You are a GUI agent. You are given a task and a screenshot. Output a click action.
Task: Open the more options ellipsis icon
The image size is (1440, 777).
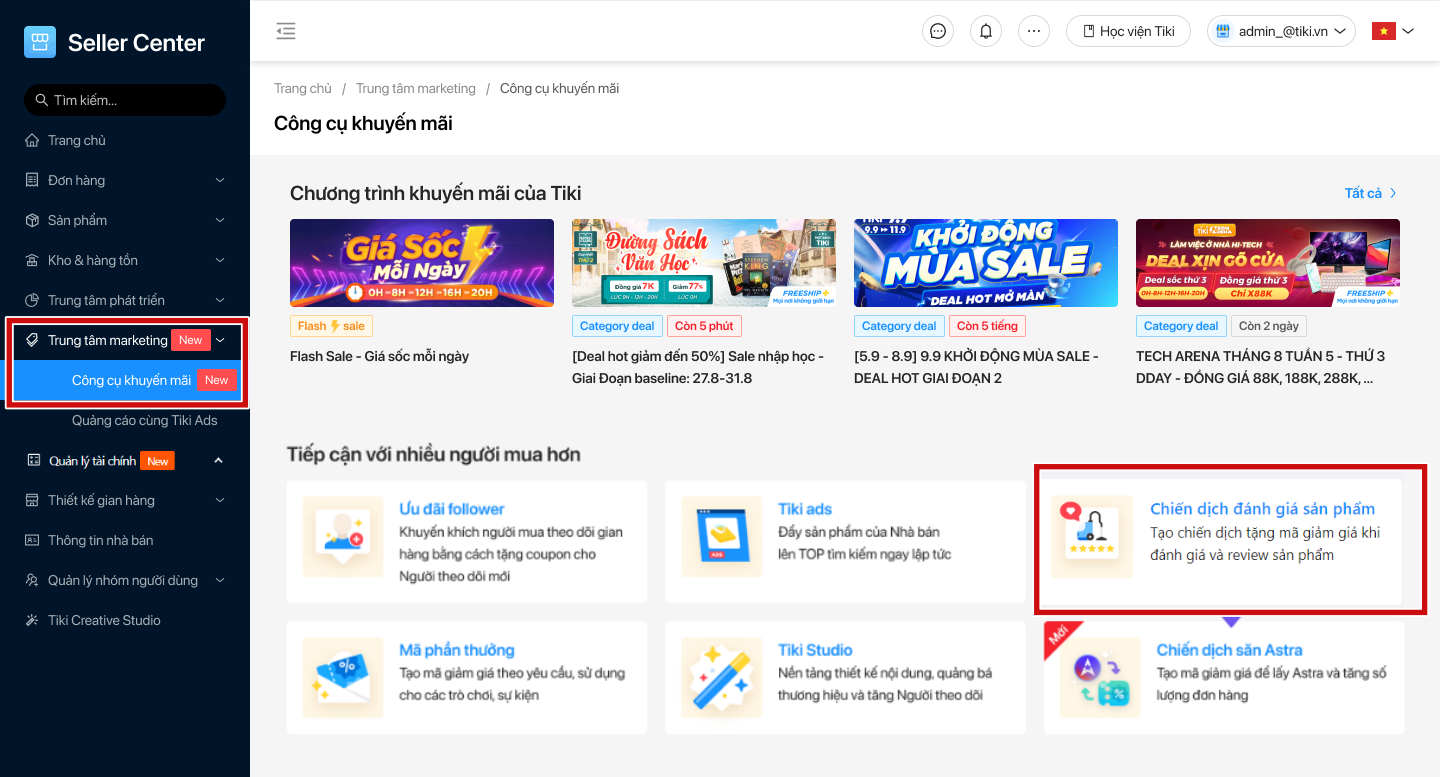[1034, 31]
